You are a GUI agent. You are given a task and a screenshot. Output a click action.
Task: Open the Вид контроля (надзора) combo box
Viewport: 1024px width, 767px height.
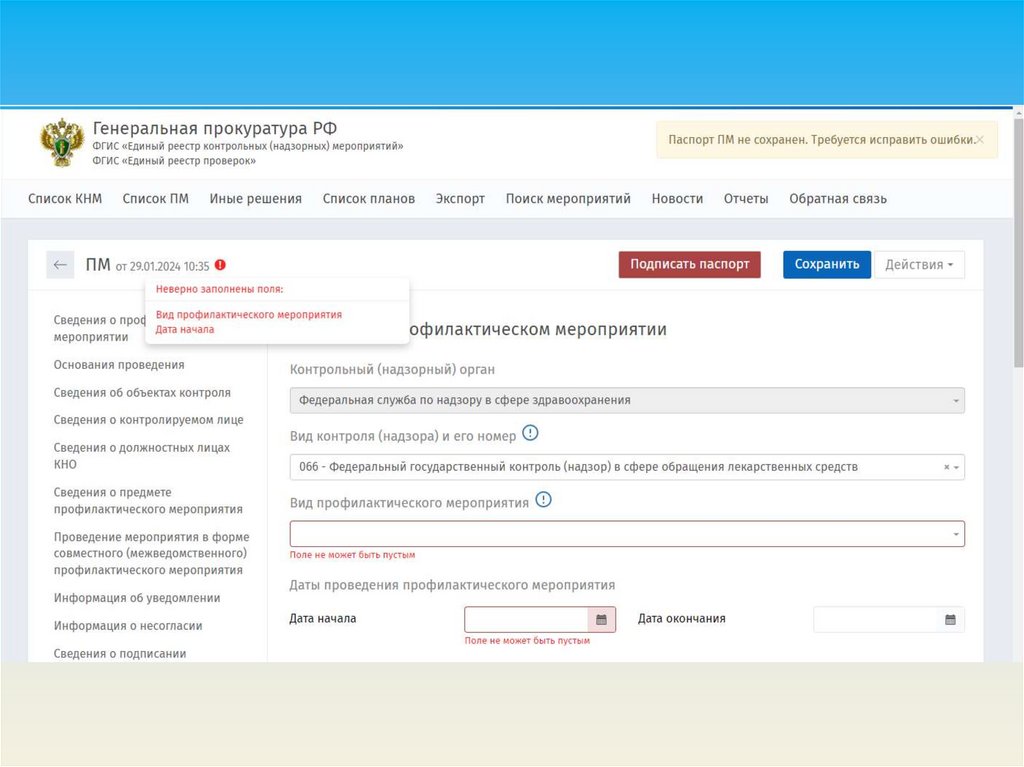627,467
